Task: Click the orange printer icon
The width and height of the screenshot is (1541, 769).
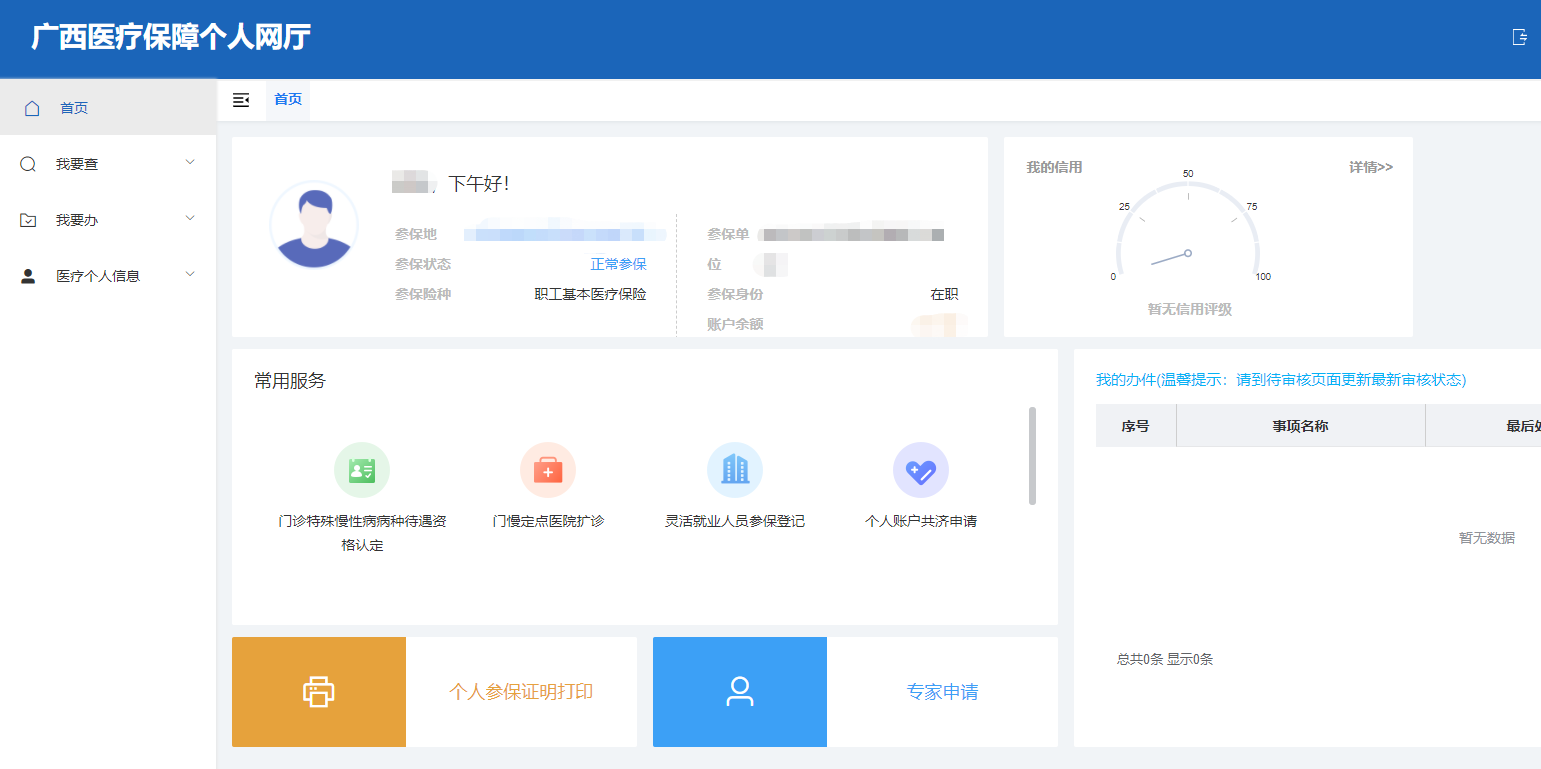Action: coord(318,692)
